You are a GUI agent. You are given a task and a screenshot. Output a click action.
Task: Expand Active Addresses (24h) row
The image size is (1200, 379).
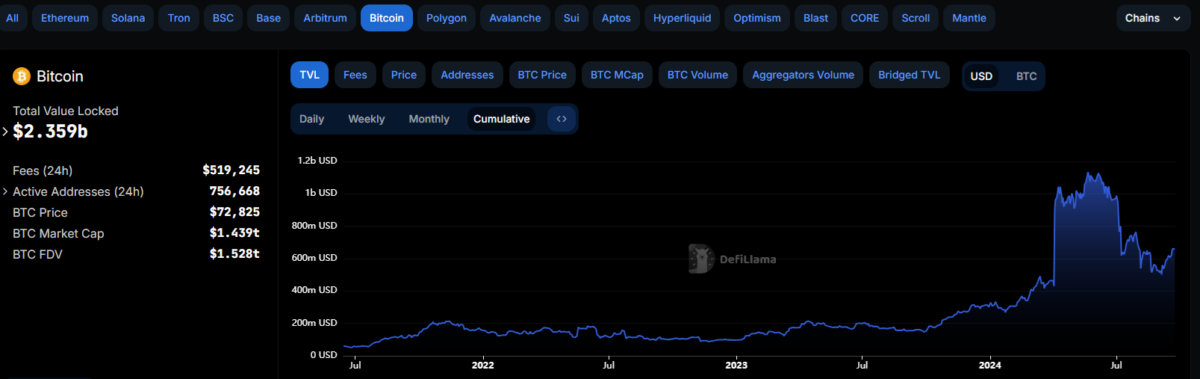pyautogui.click(x=5, y=191)
